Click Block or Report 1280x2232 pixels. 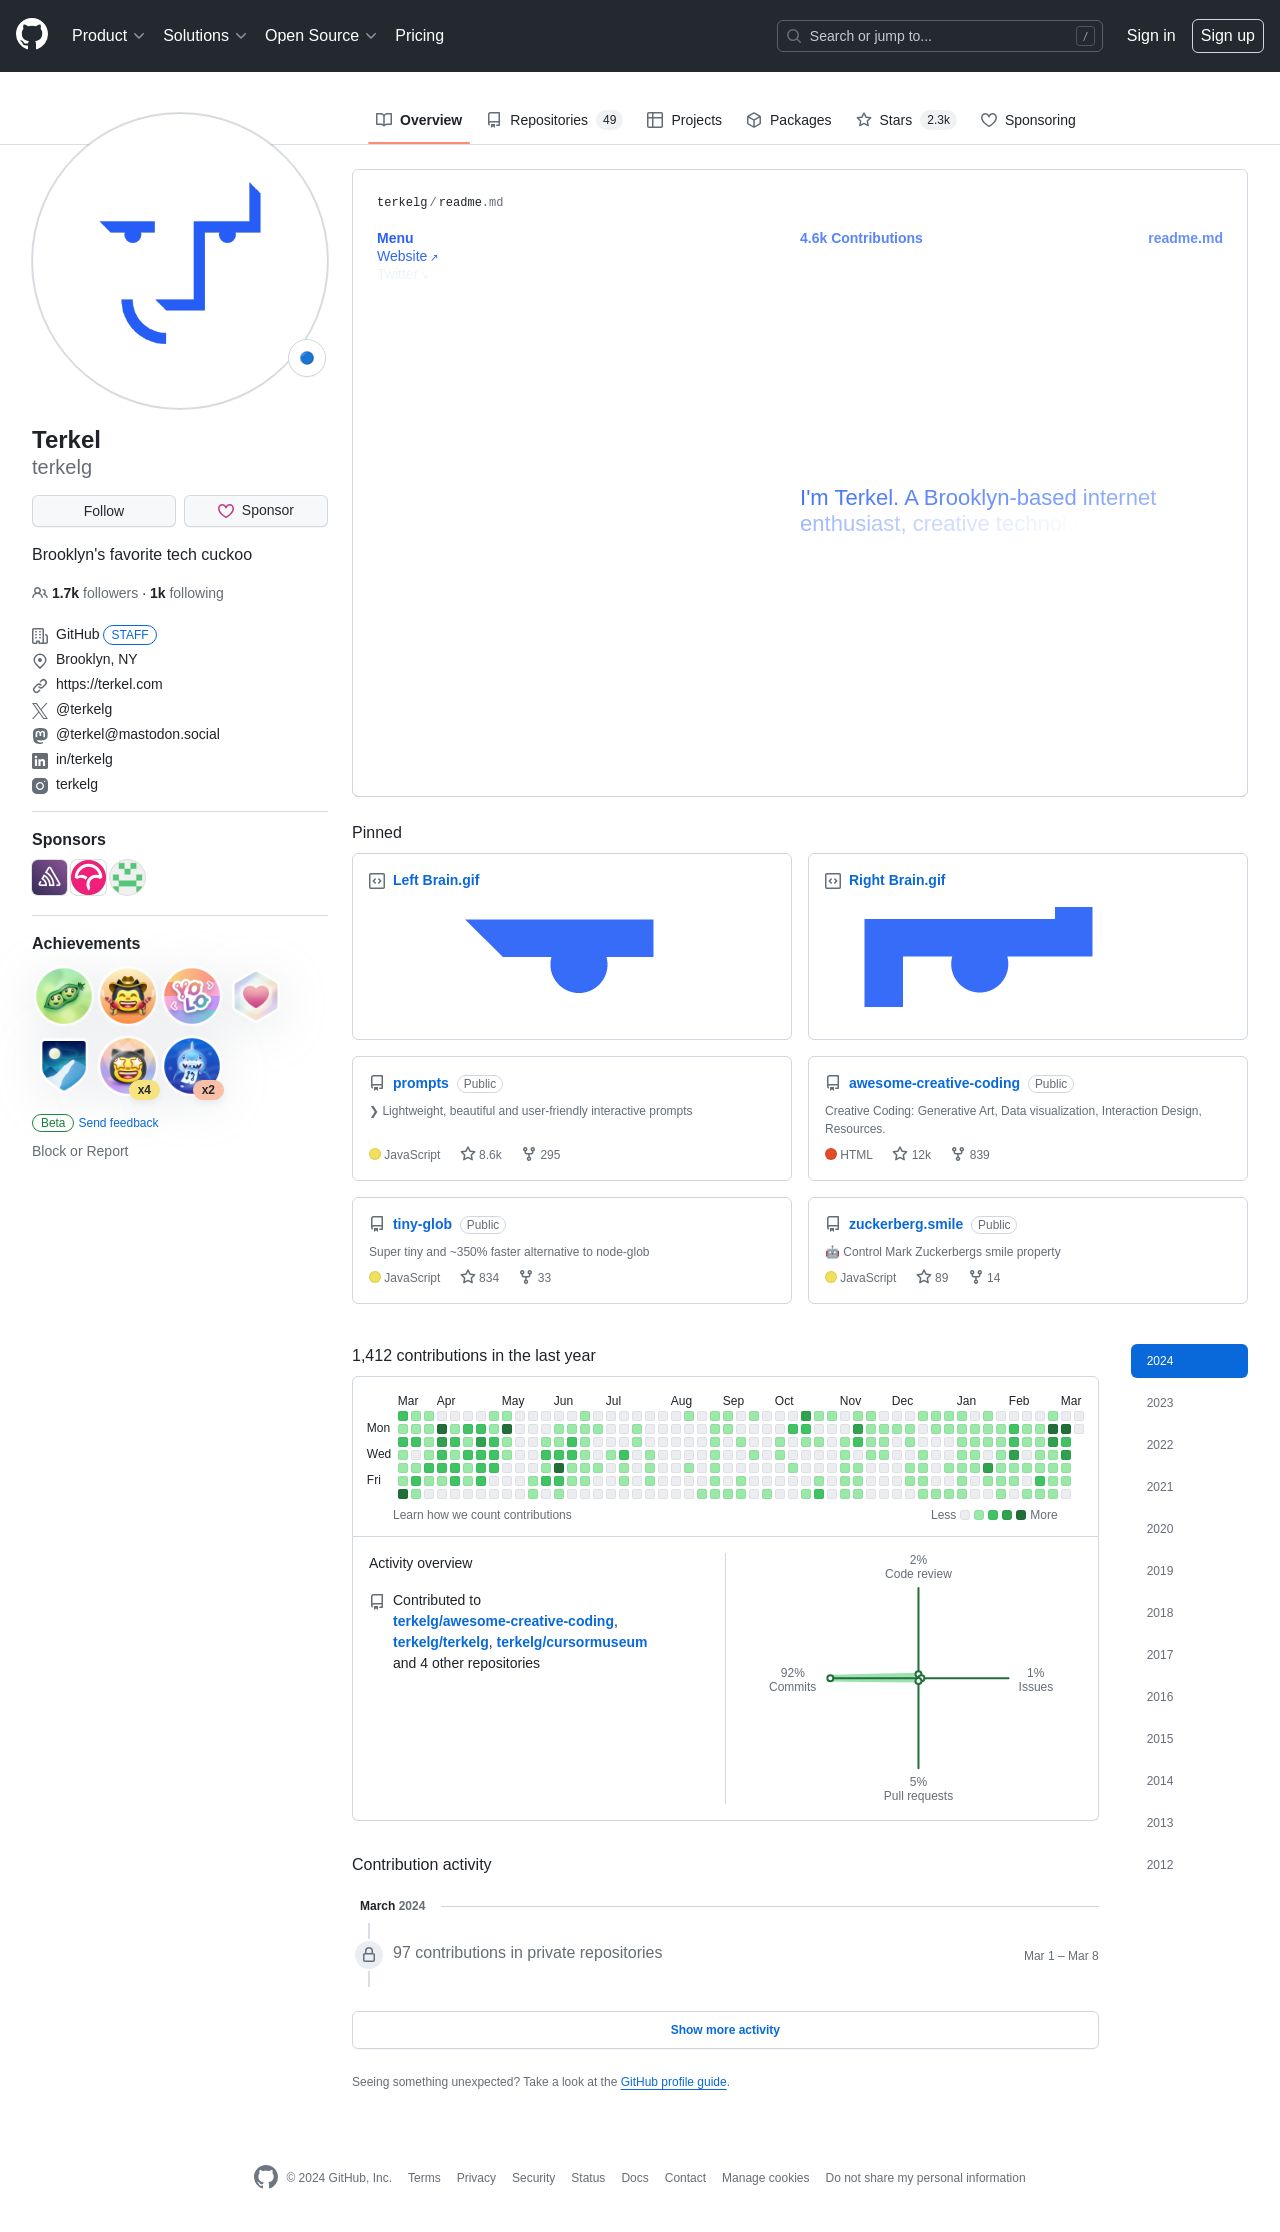coord(80,1151)
